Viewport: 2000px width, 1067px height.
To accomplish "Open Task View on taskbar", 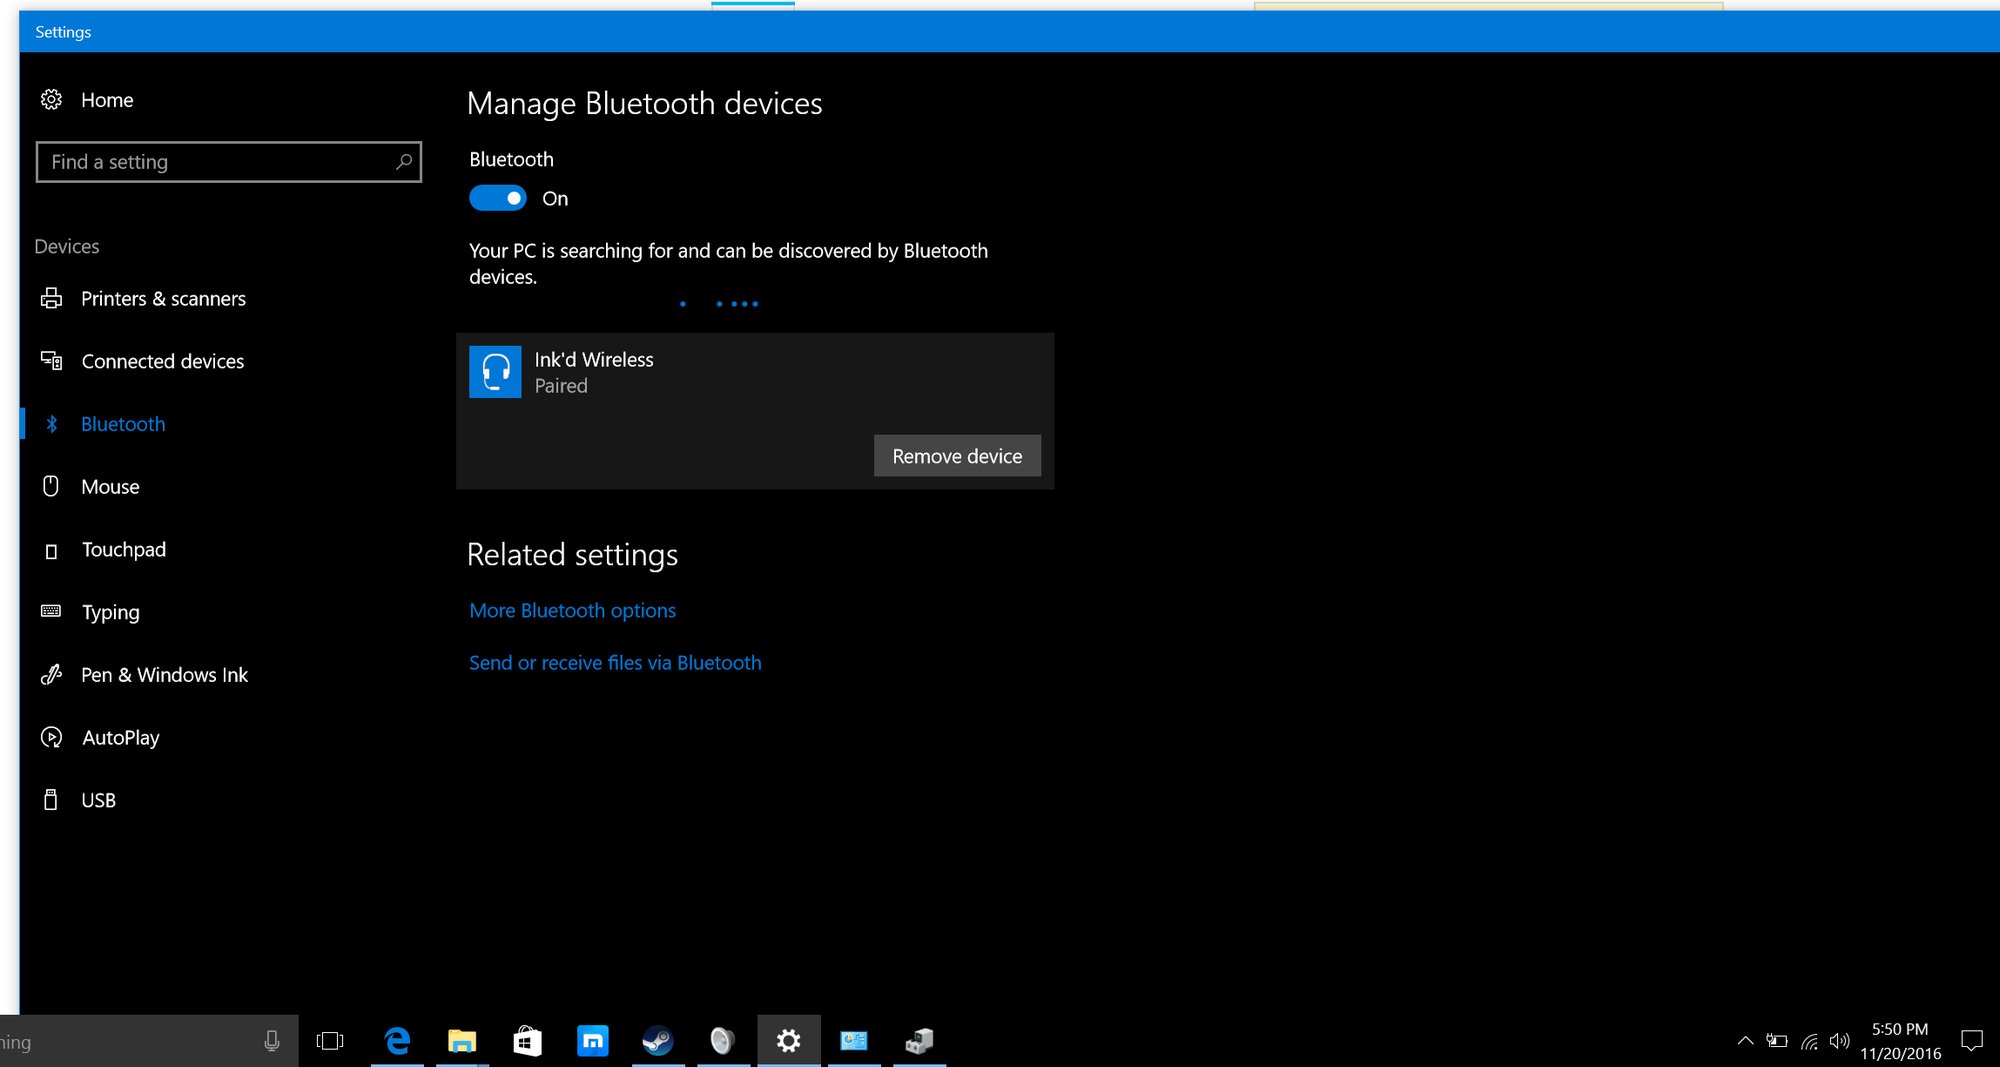I will click(330, 1042).
